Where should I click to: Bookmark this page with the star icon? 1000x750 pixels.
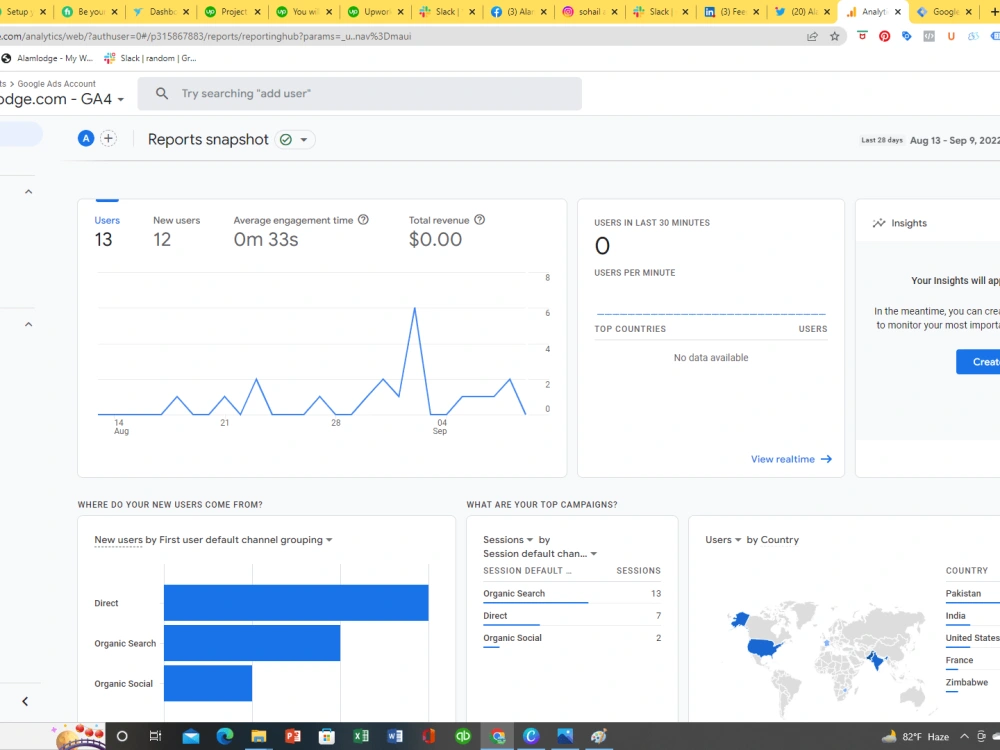[834, 36]
